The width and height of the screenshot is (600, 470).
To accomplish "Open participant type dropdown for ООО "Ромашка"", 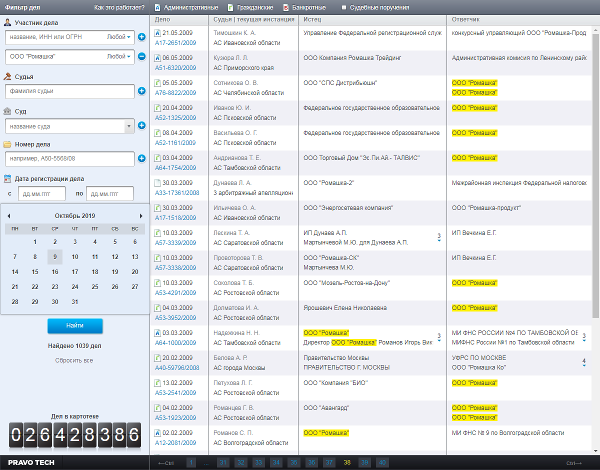I will (119, 57).
